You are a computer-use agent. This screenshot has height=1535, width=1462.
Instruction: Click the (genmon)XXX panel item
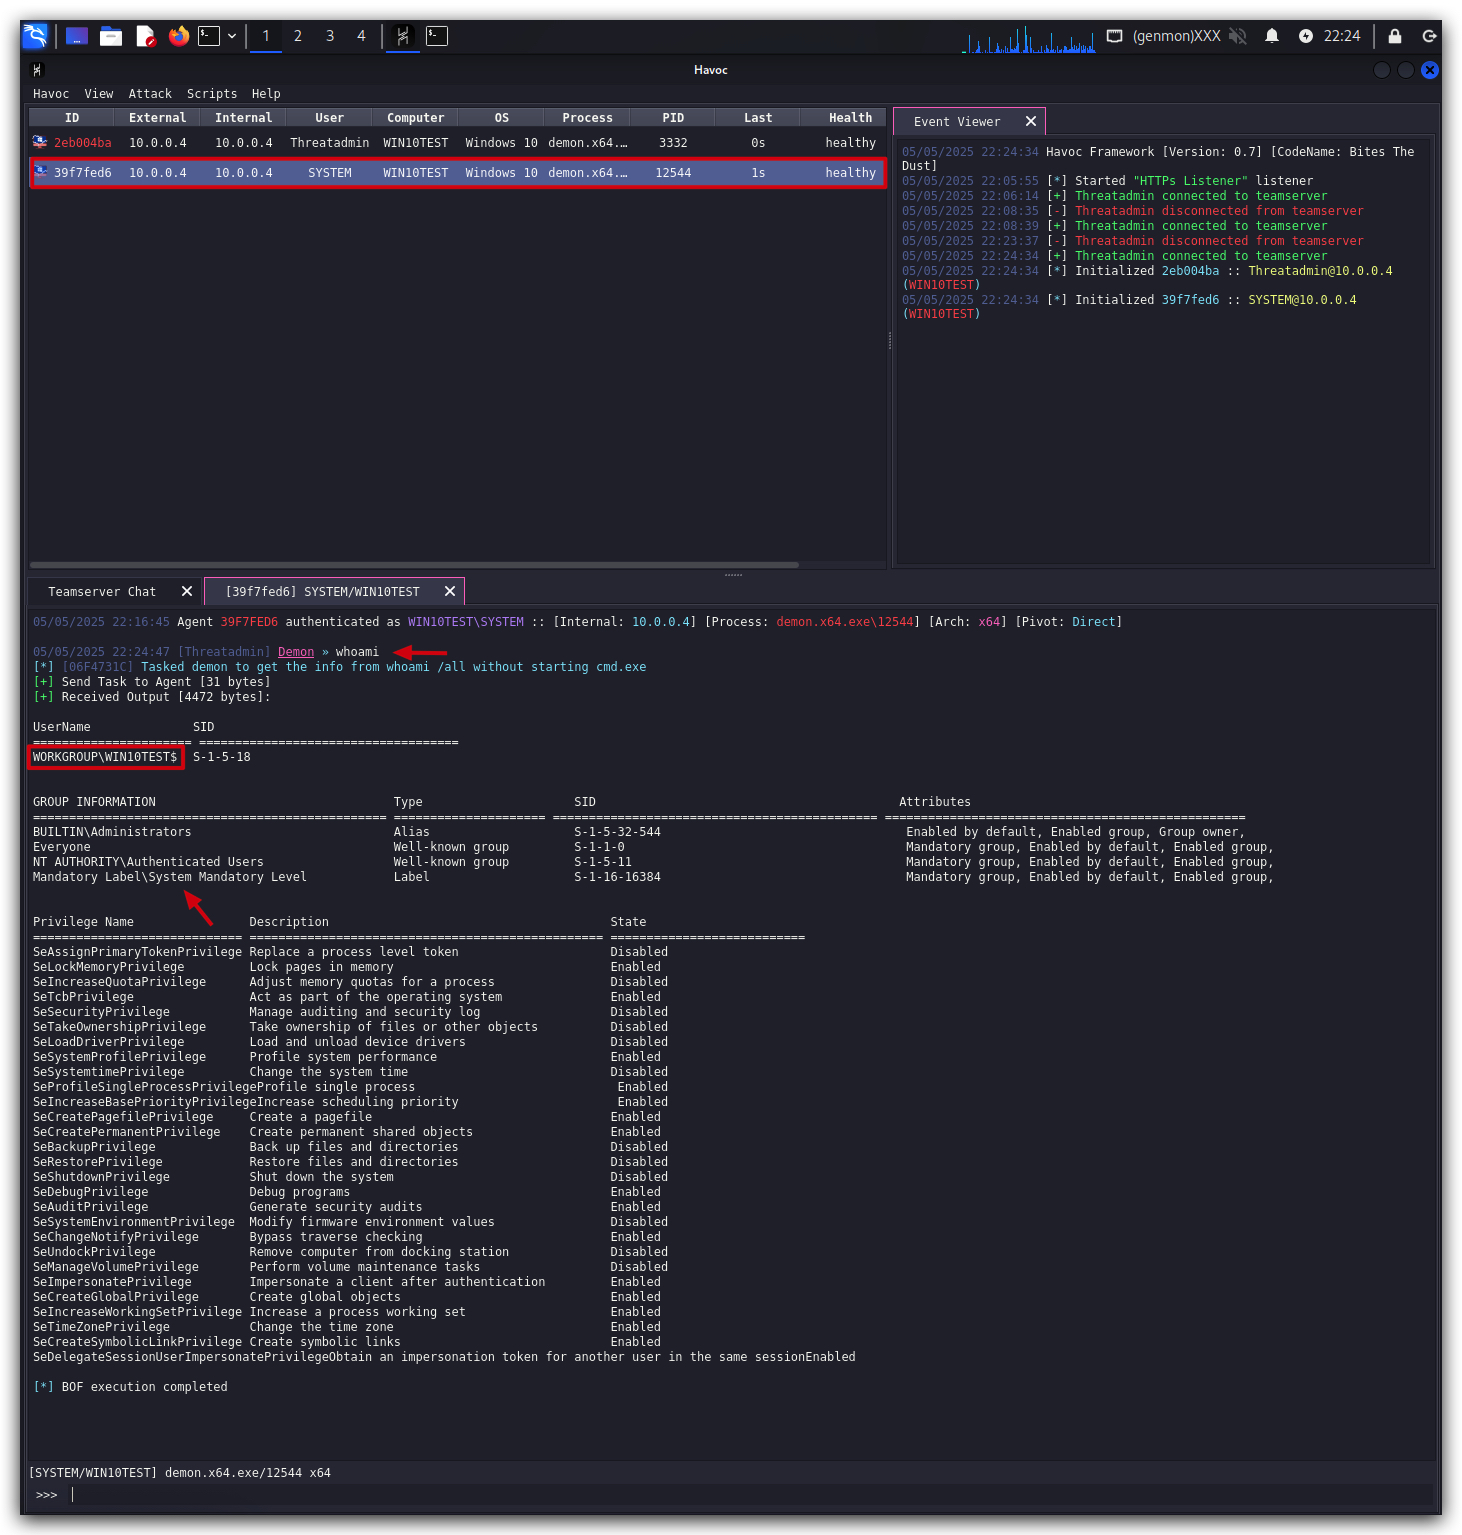pyautogui.click(x=1176, y=36)
